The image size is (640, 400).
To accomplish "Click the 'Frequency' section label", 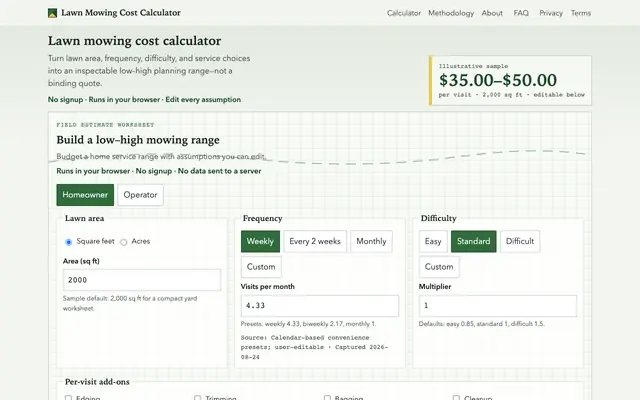I will coord(262,218).
